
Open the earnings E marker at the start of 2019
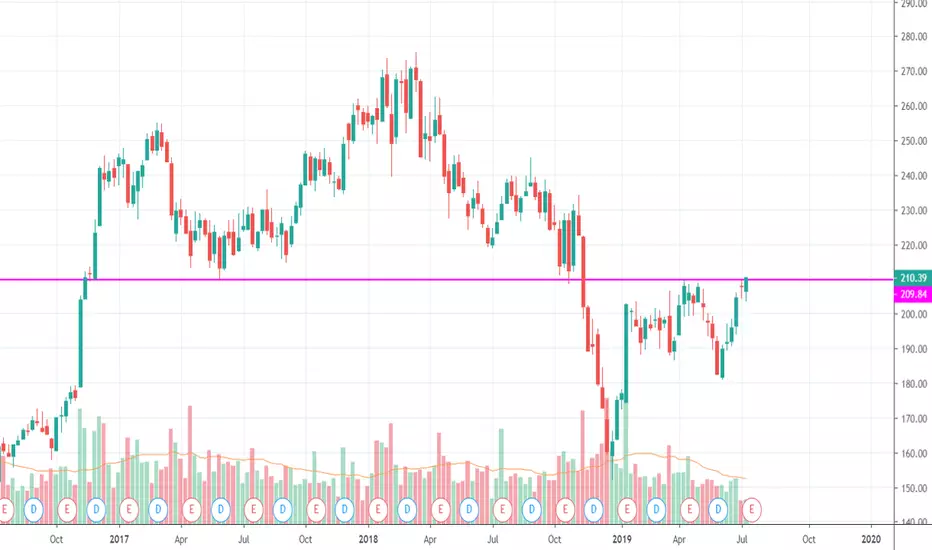626,510
